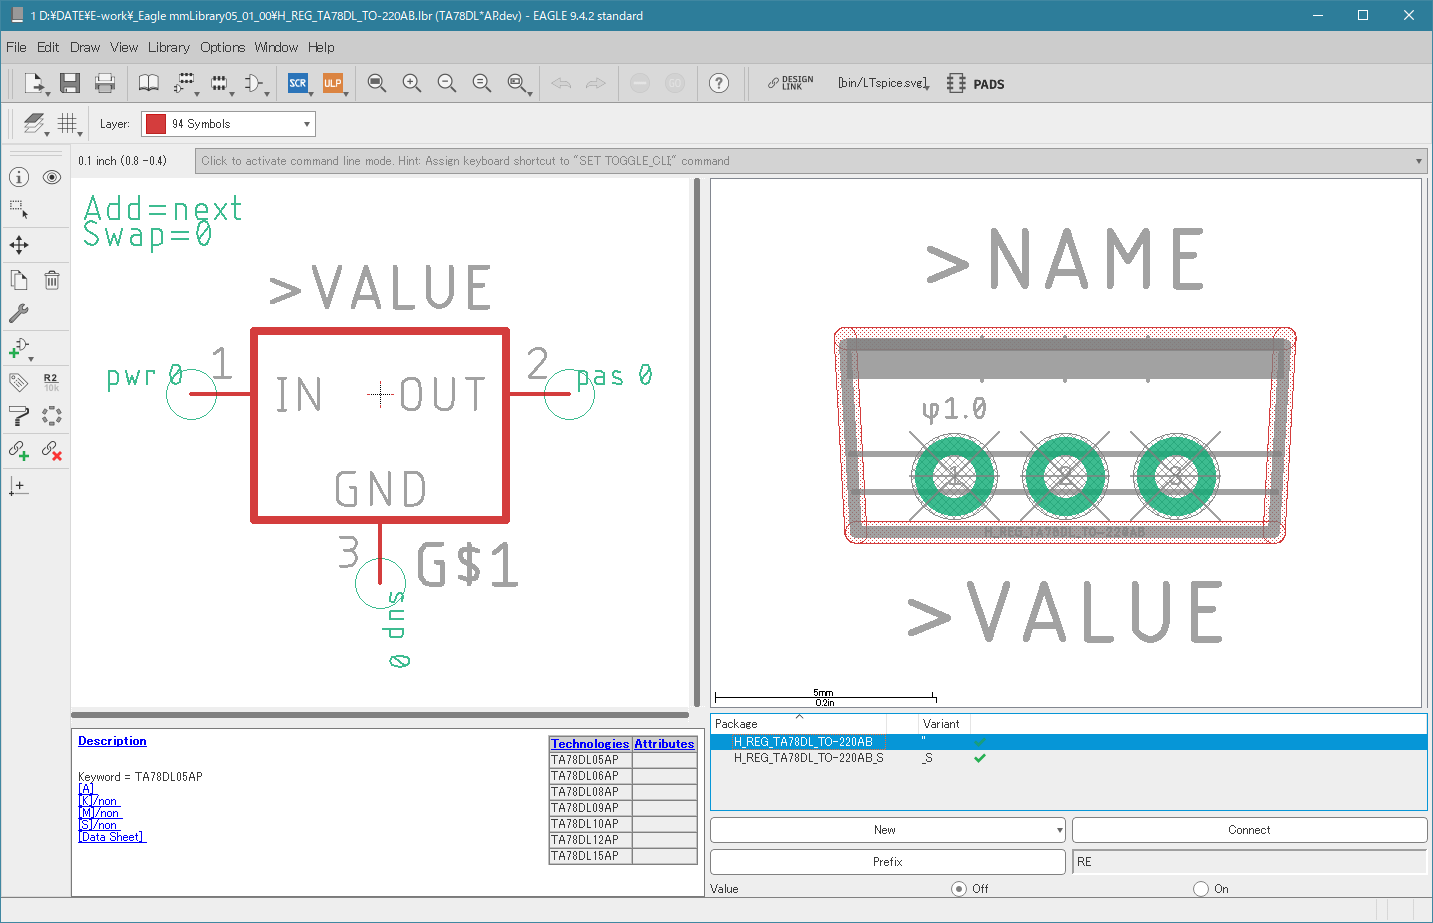Run the ULP program icon
The image size is (1433, 923).
(332, 83)
